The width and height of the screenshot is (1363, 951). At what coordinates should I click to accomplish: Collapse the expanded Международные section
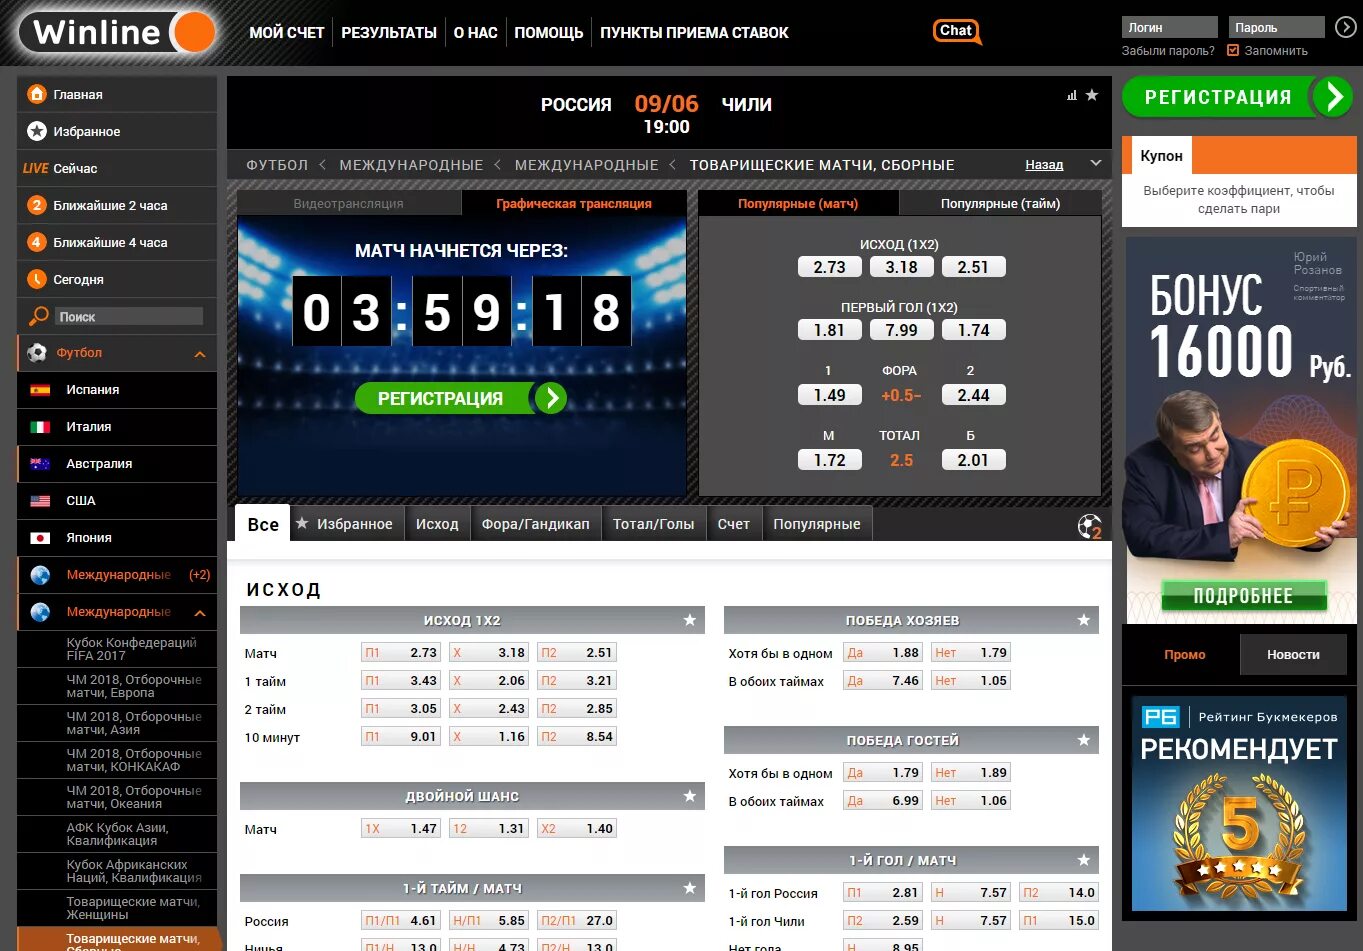[200, 612]
